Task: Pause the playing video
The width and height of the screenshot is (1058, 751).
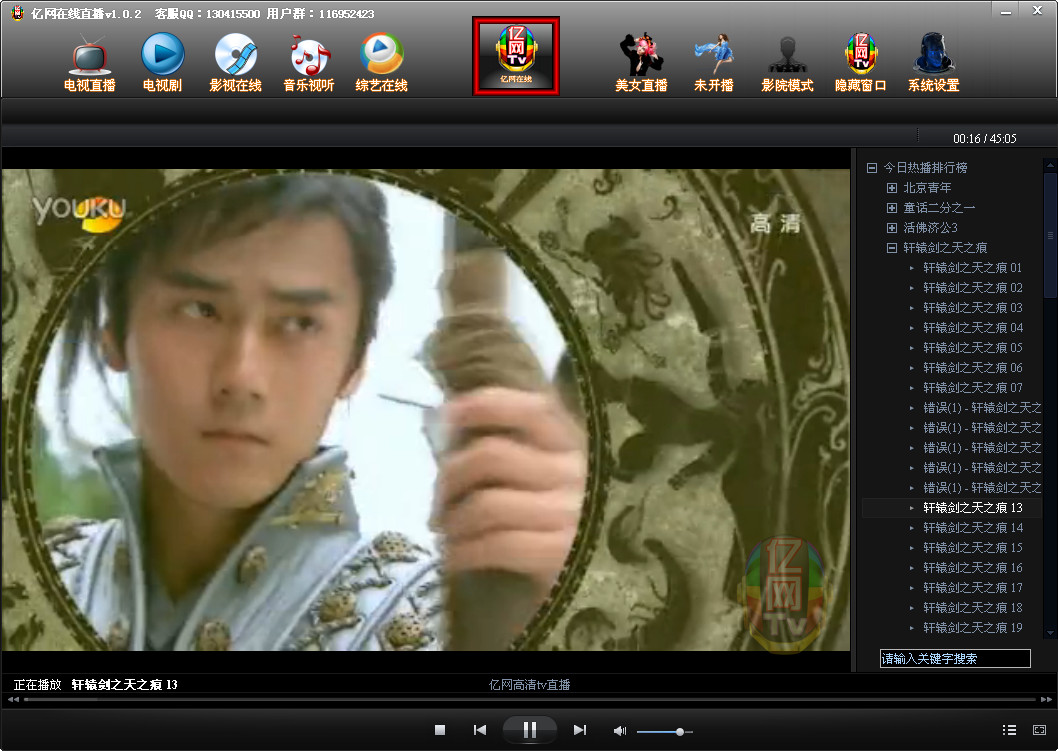Action: pyautogui.click(x=530, y=729)
